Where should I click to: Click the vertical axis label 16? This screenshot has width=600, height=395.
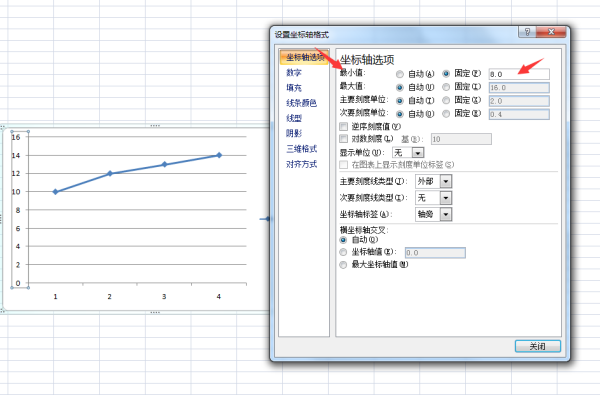[x=16, y=137]
